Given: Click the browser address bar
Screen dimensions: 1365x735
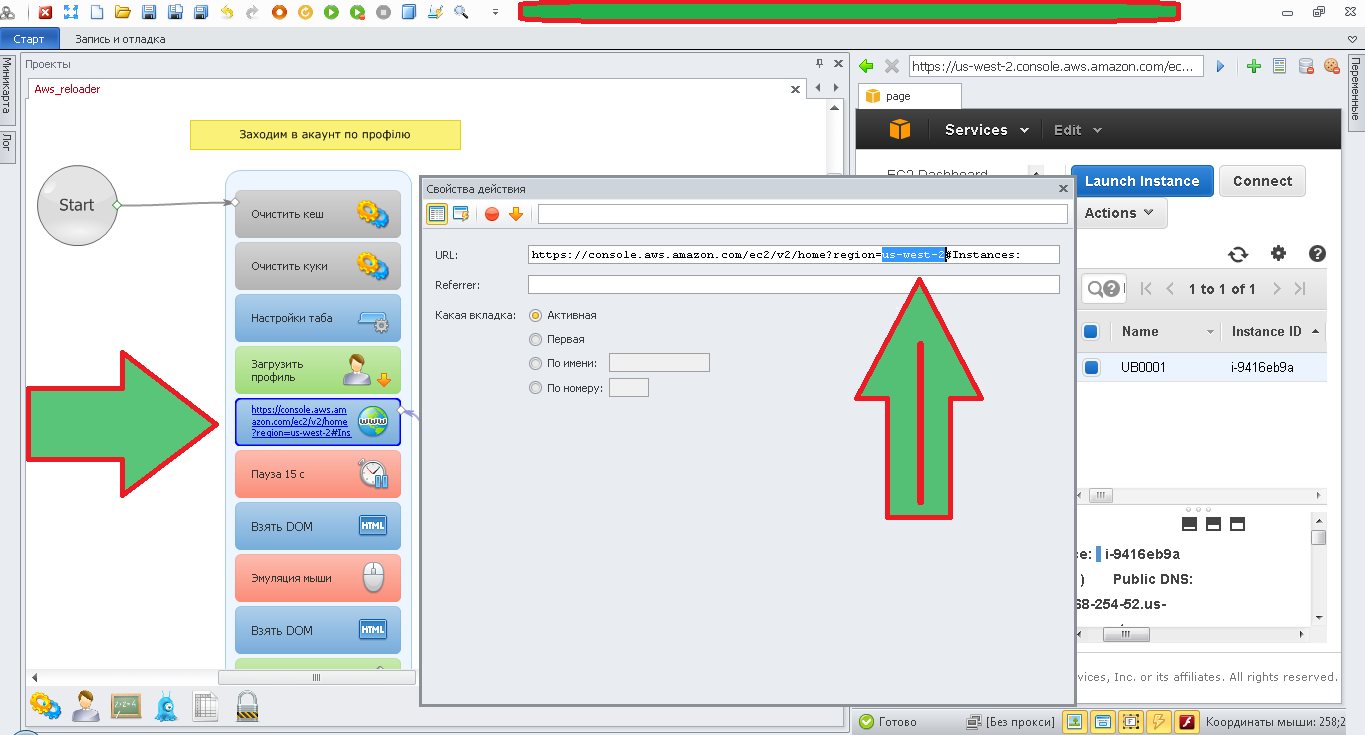Looking at the screenshot, I should 1055,66.
